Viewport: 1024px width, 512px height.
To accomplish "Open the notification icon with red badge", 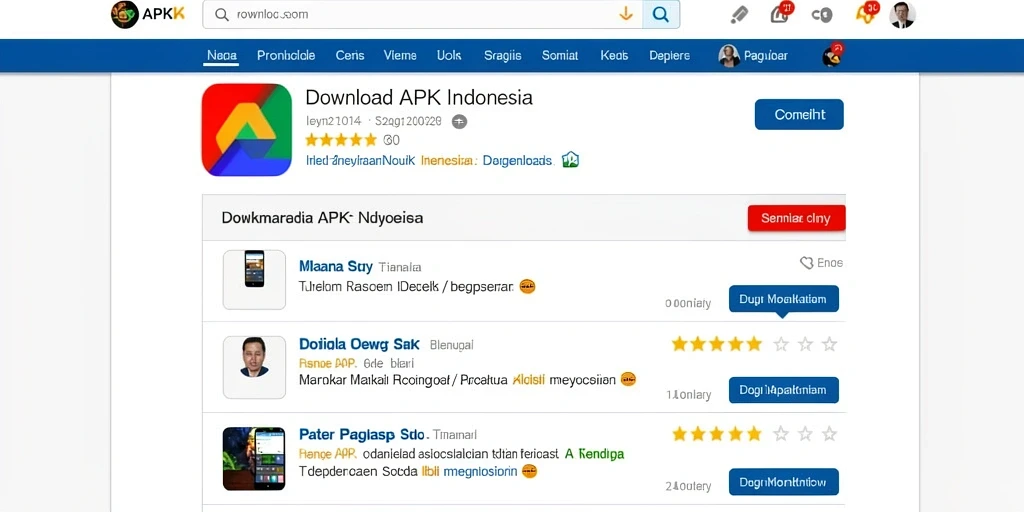I will [781, 13].
